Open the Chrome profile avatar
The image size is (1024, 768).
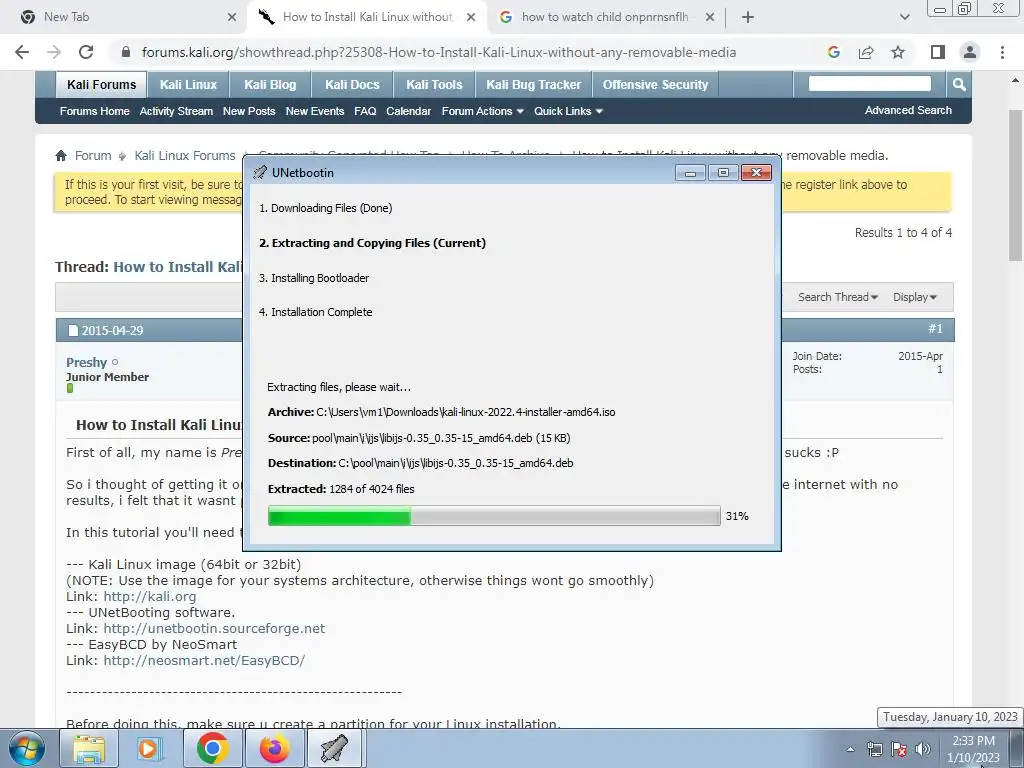pos(970,52)
